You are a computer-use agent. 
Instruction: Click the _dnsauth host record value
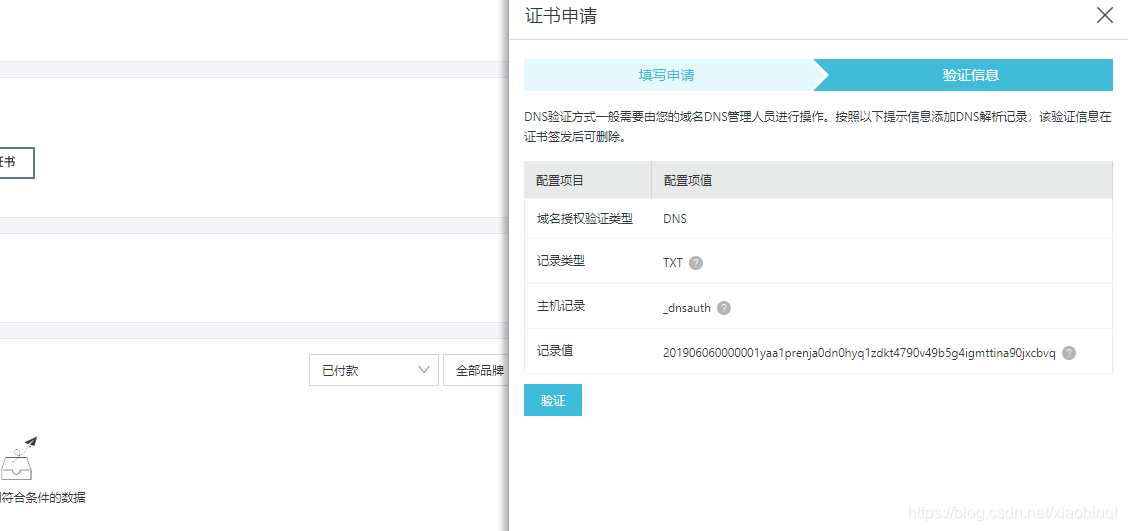687,308
